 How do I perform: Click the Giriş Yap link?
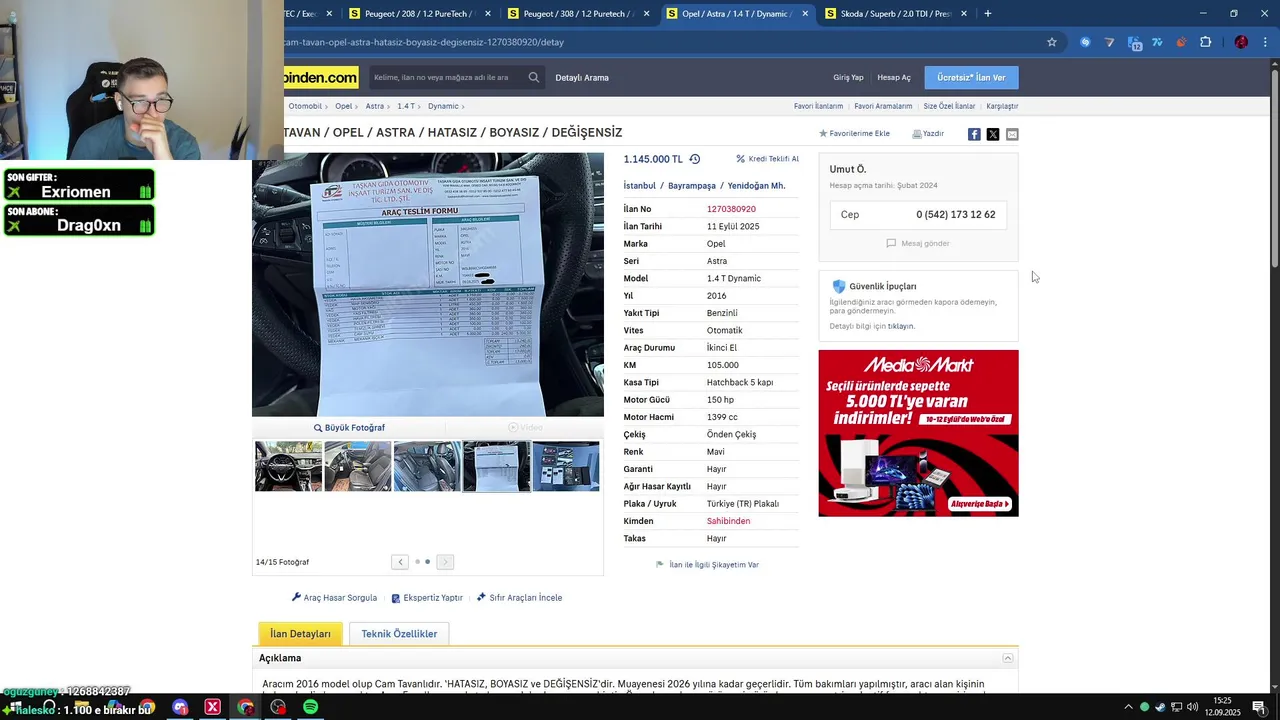click(848, 77)
